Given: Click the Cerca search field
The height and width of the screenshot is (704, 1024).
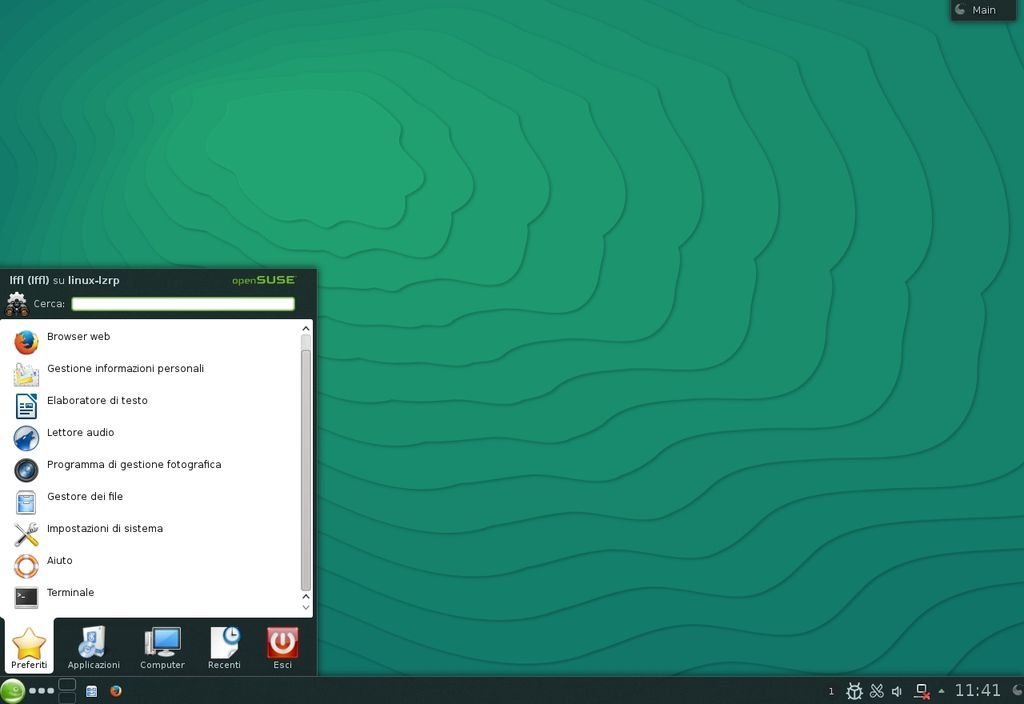Looking at the screenshot, I should 183,304.
